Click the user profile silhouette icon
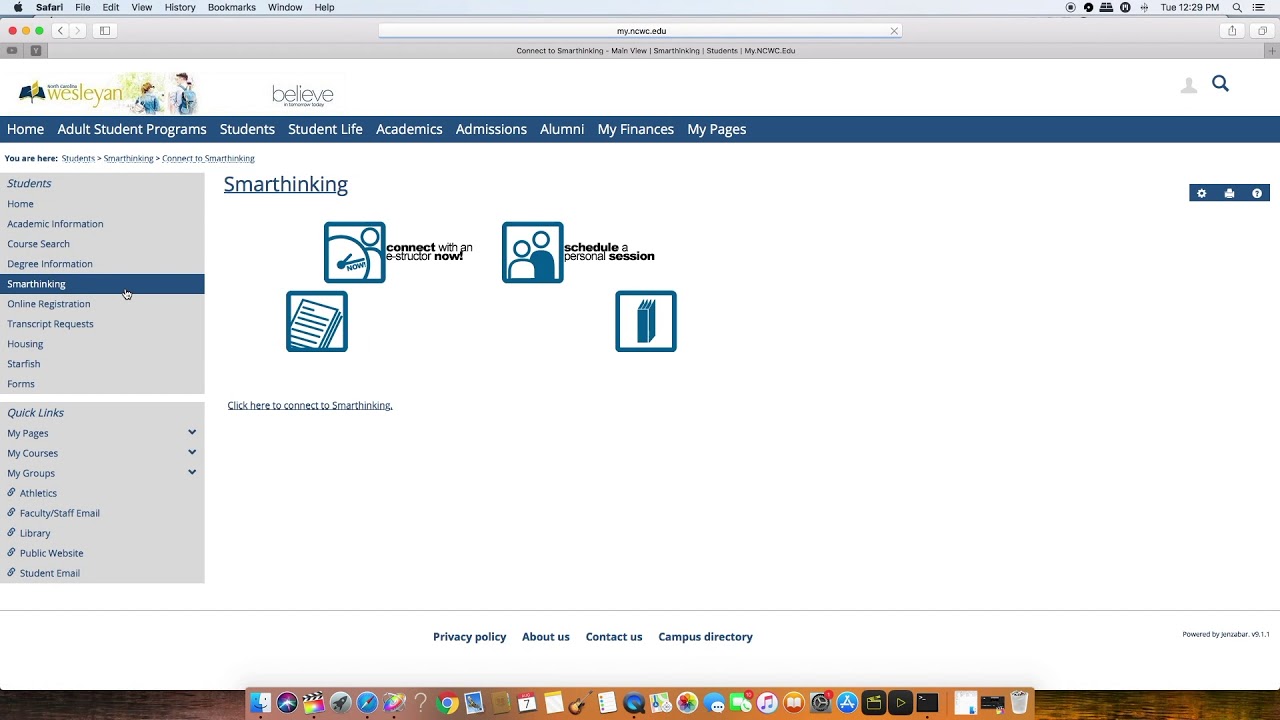Viewport: 1280px width, 720px height. (x=1189, y=86)
